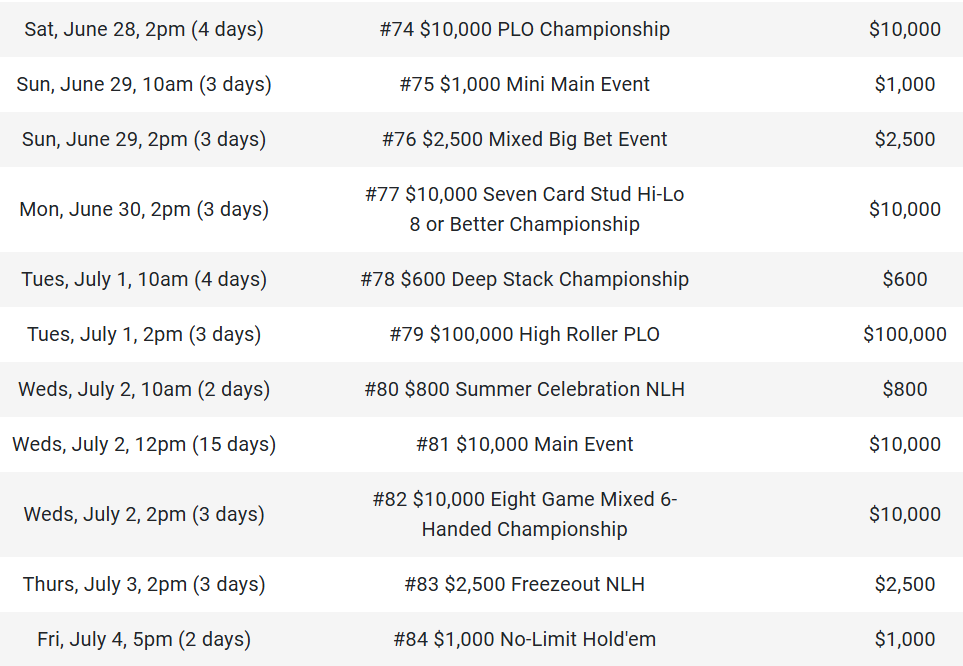The image size is (963, 666).
Task: Click the Weds, July 2, 12pm date
Action: (x=144, y=444)
